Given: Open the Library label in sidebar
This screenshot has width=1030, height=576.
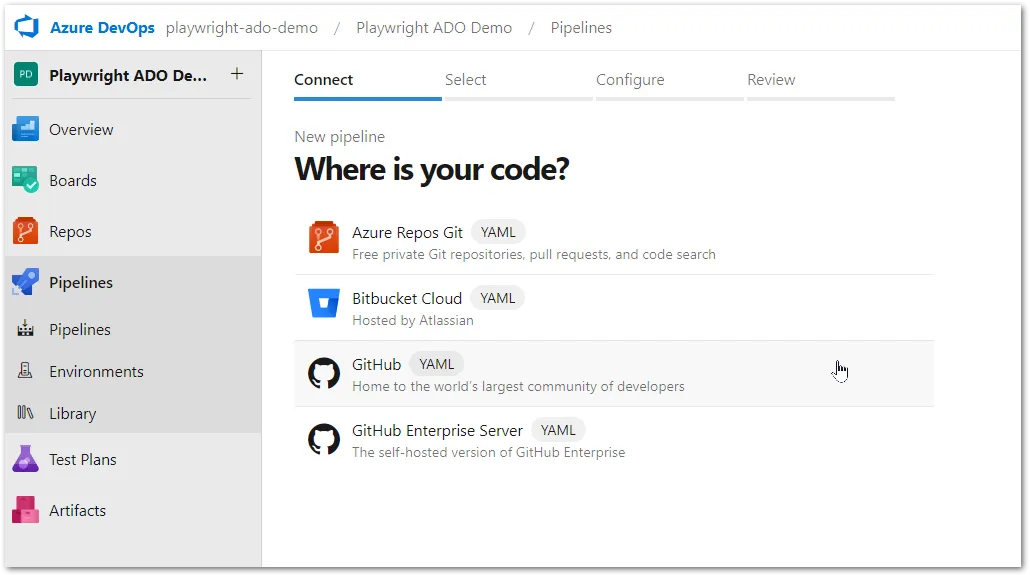Looking at the screenshot, I should point(73,413).
